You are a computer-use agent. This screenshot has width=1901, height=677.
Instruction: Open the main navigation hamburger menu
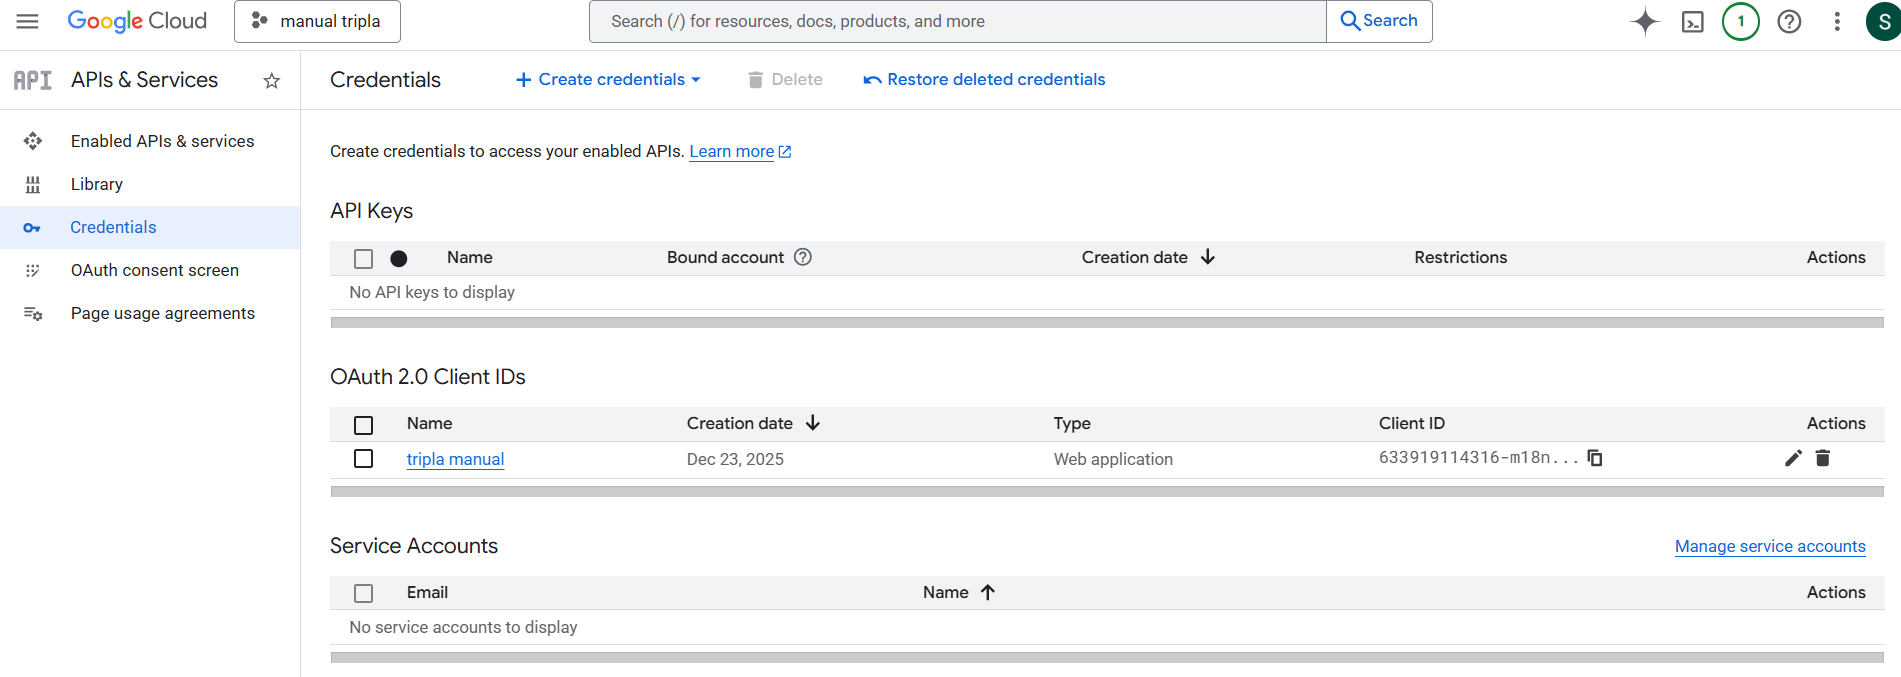(28, 21)
